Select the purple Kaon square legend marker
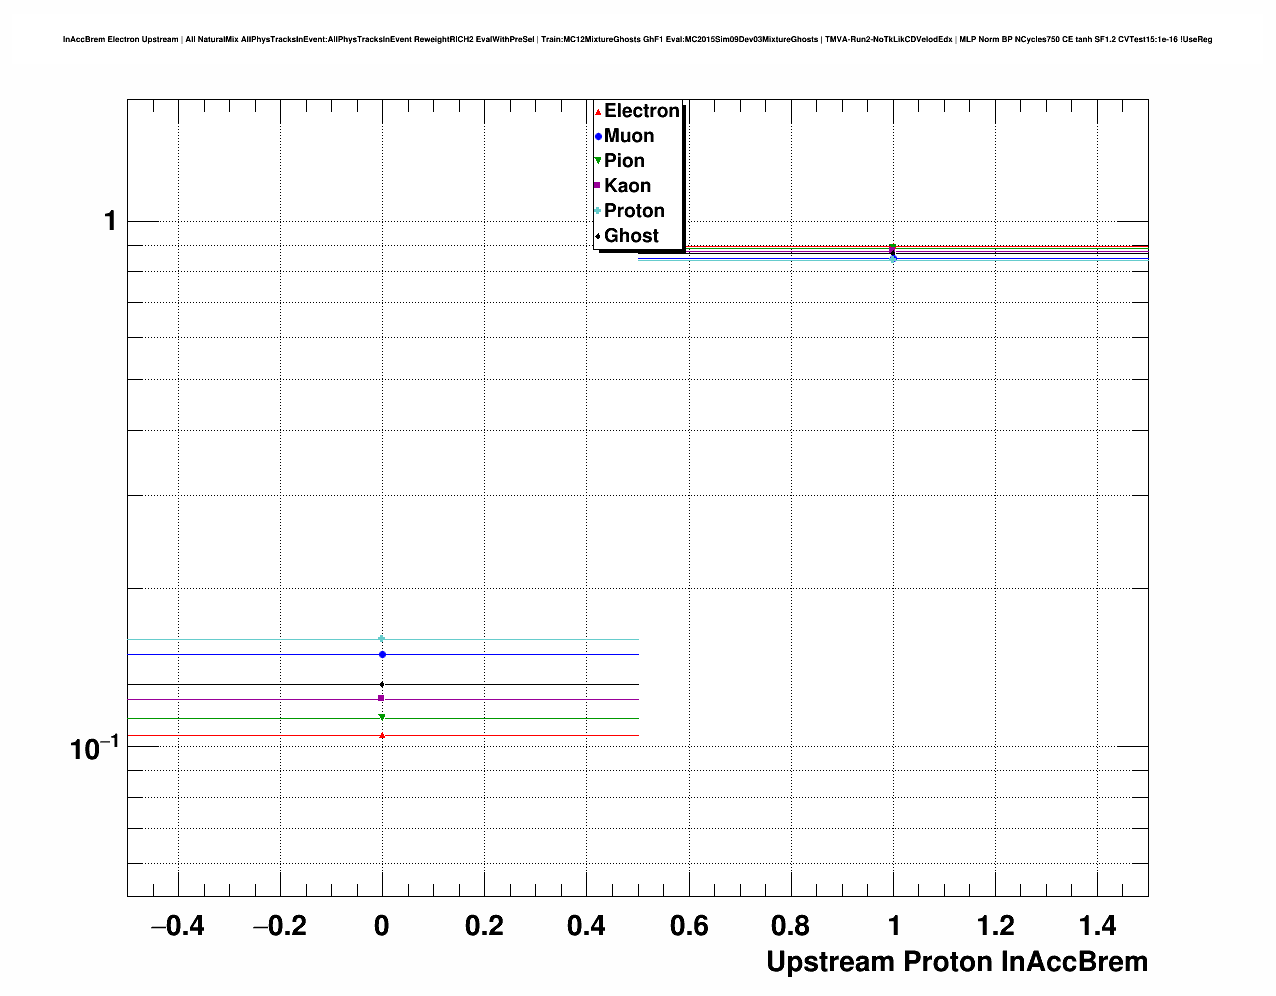1276x996 pixels. pos(598,186)
